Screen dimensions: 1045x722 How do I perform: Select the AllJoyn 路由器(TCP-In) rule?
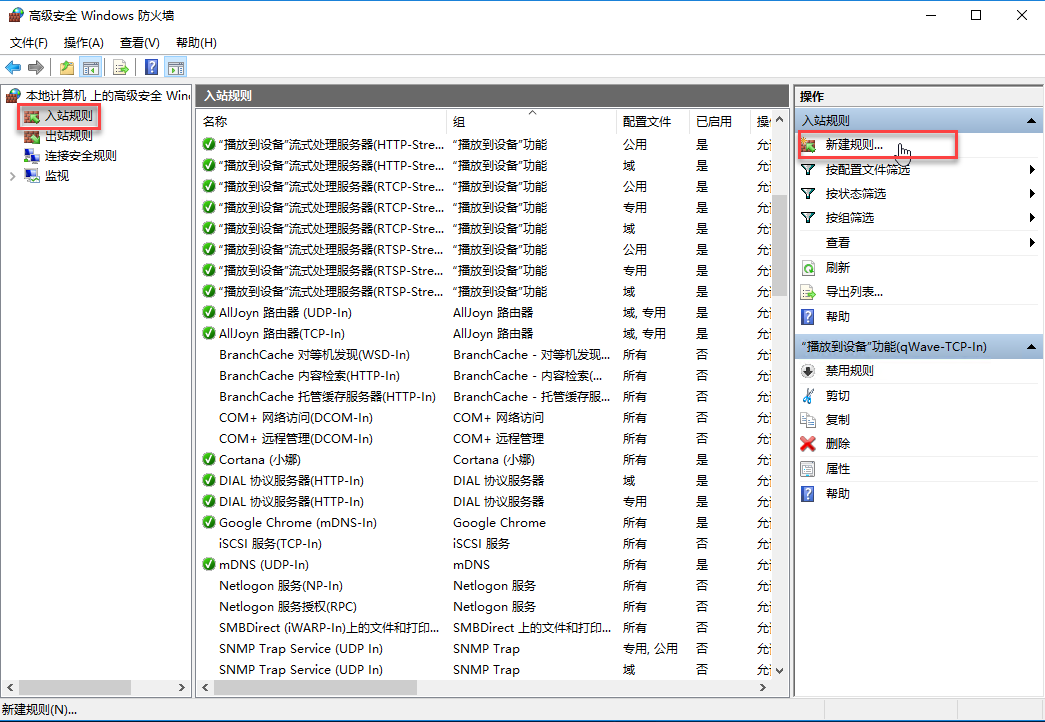point(282,334)
